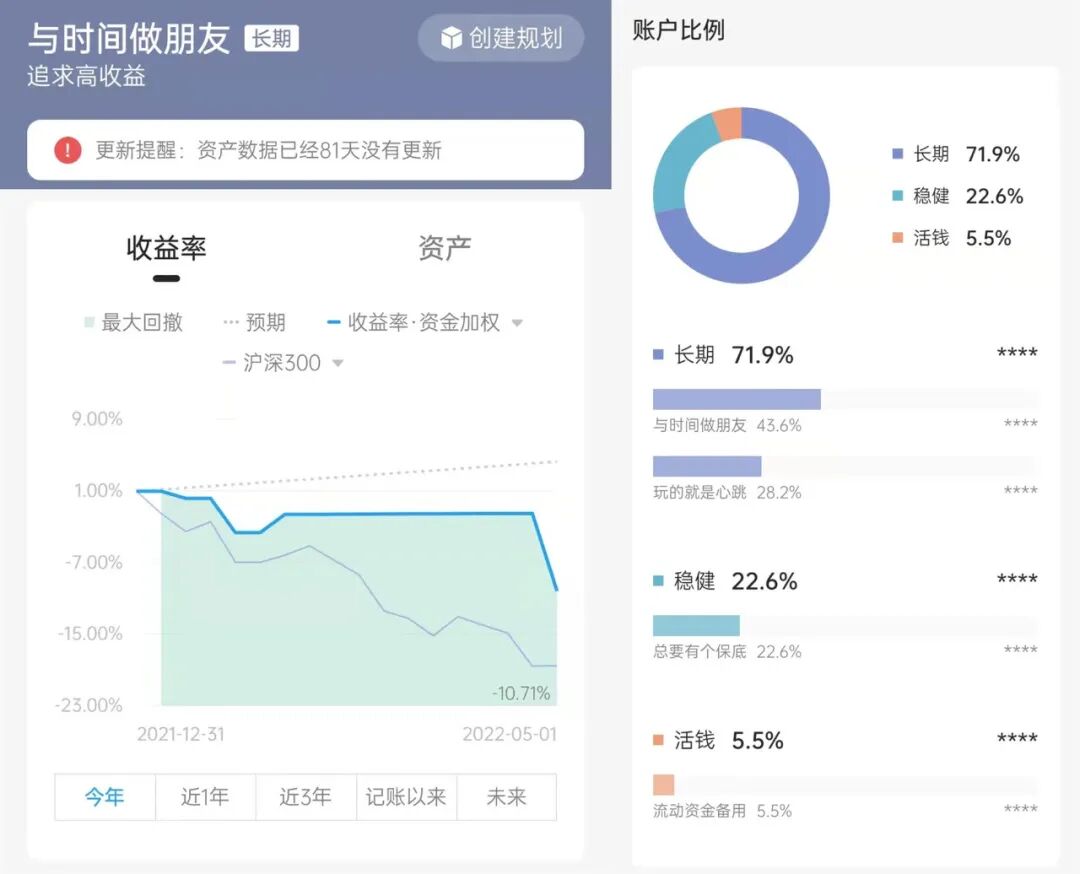
Task: Open the 收益率·资金加权 dropdown arrow
Action: click(x=517, y=323)
